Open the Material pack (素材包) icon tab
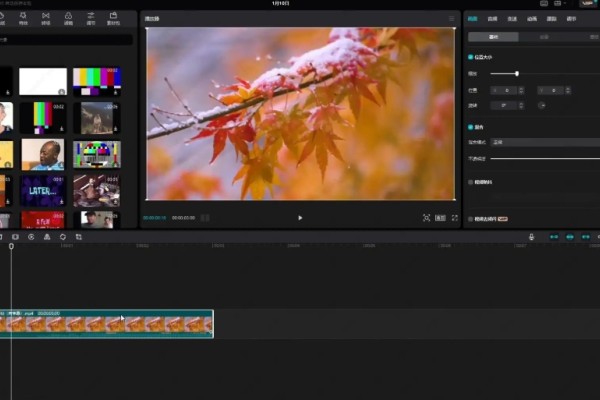 click(113, 18)
